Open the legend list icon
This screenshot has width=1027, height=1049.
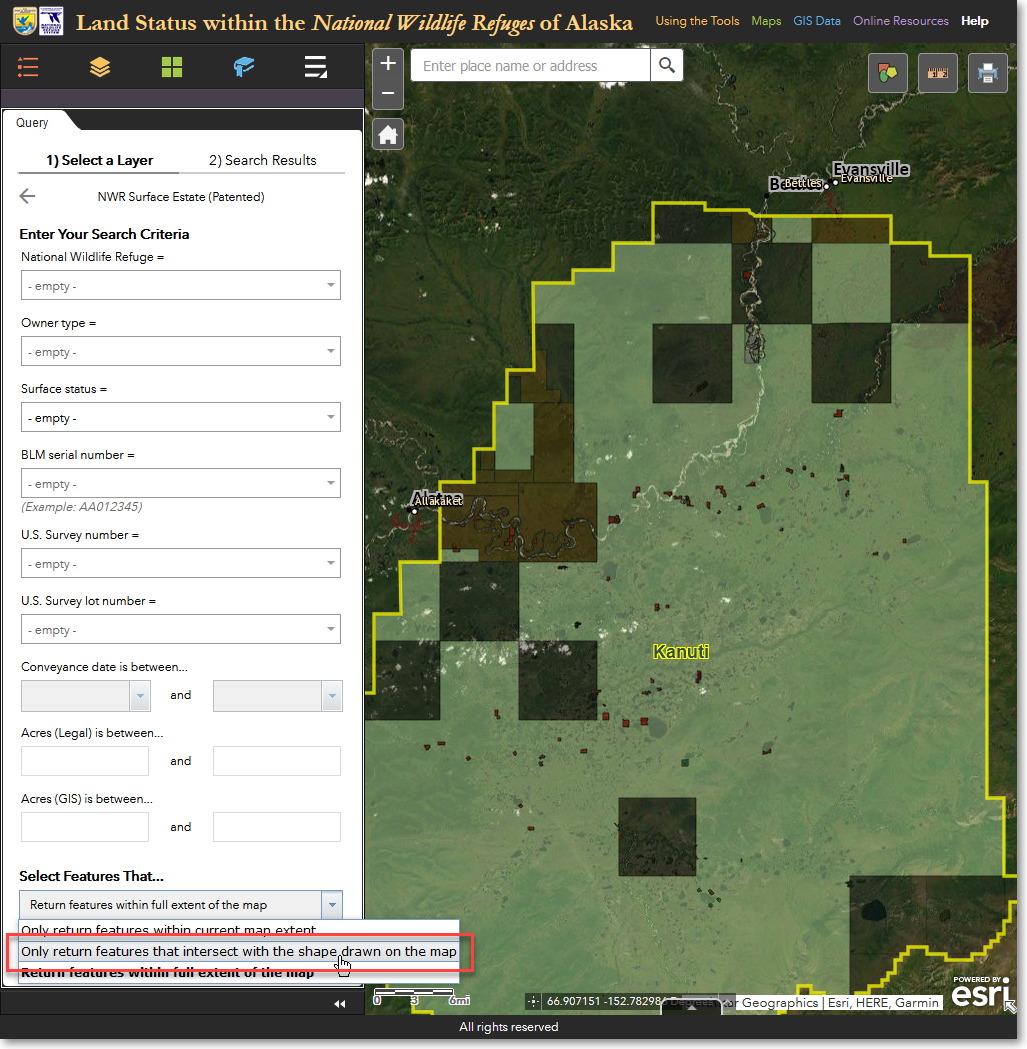28,67
